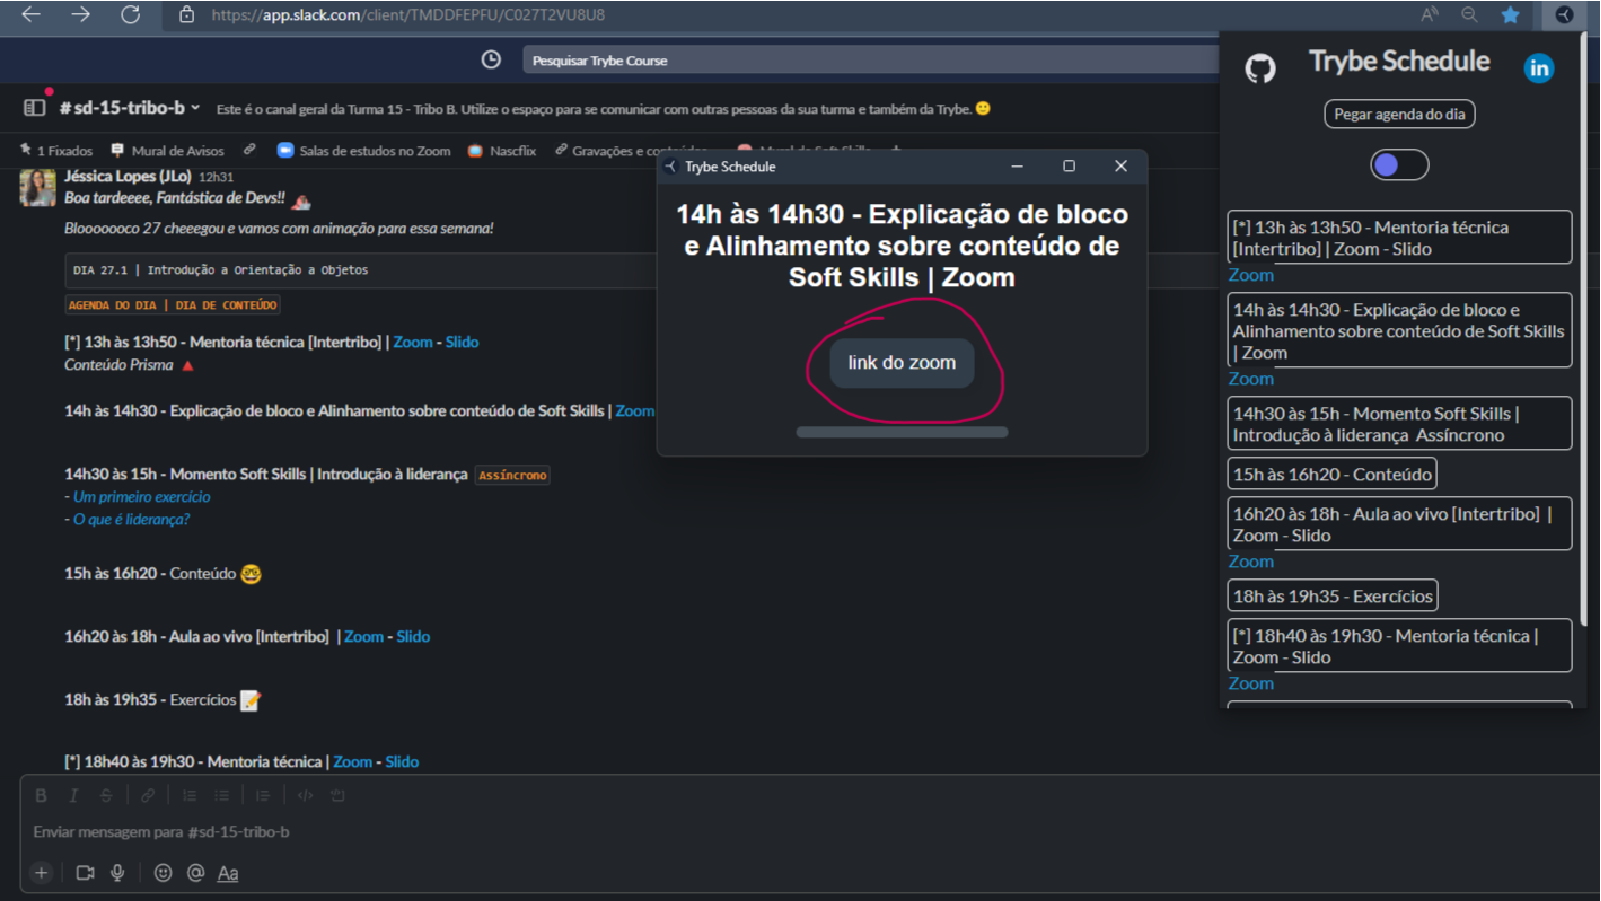Start an ordered list in the composer

tap(189, 796)
